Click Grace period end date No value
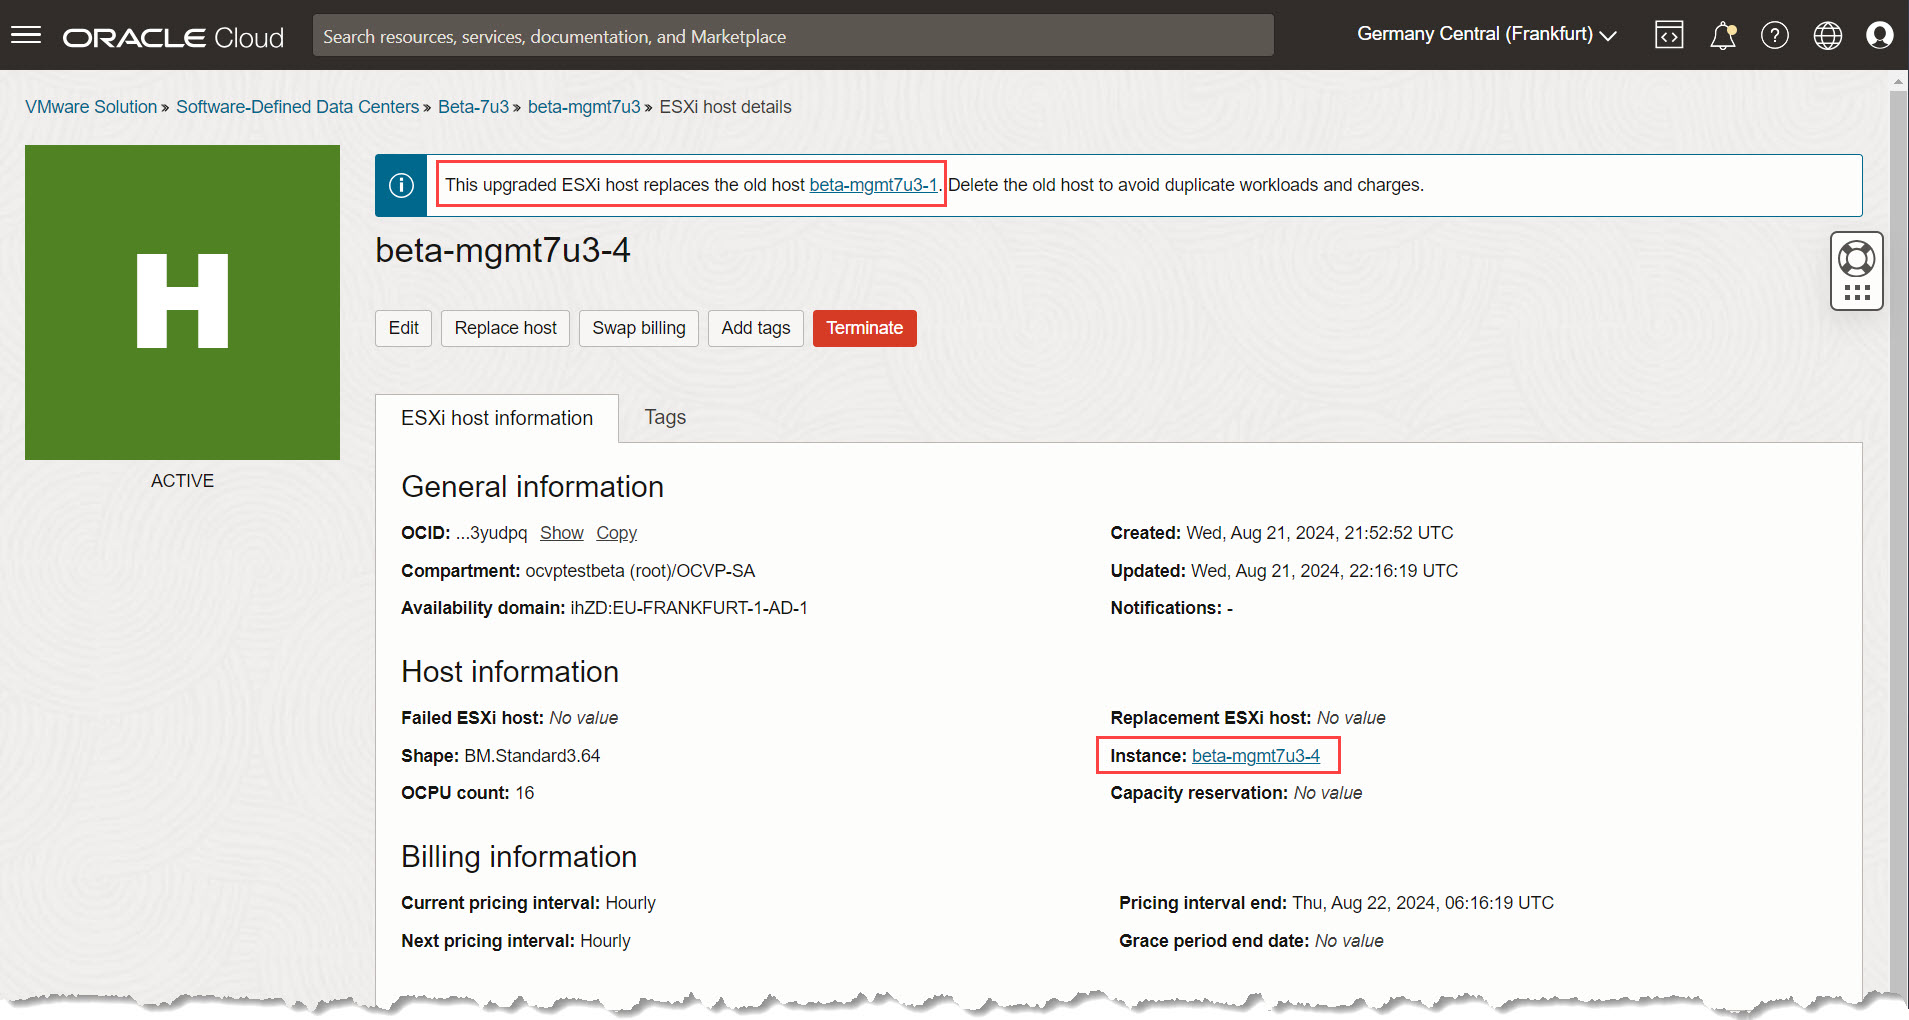 pos(1349,941)
